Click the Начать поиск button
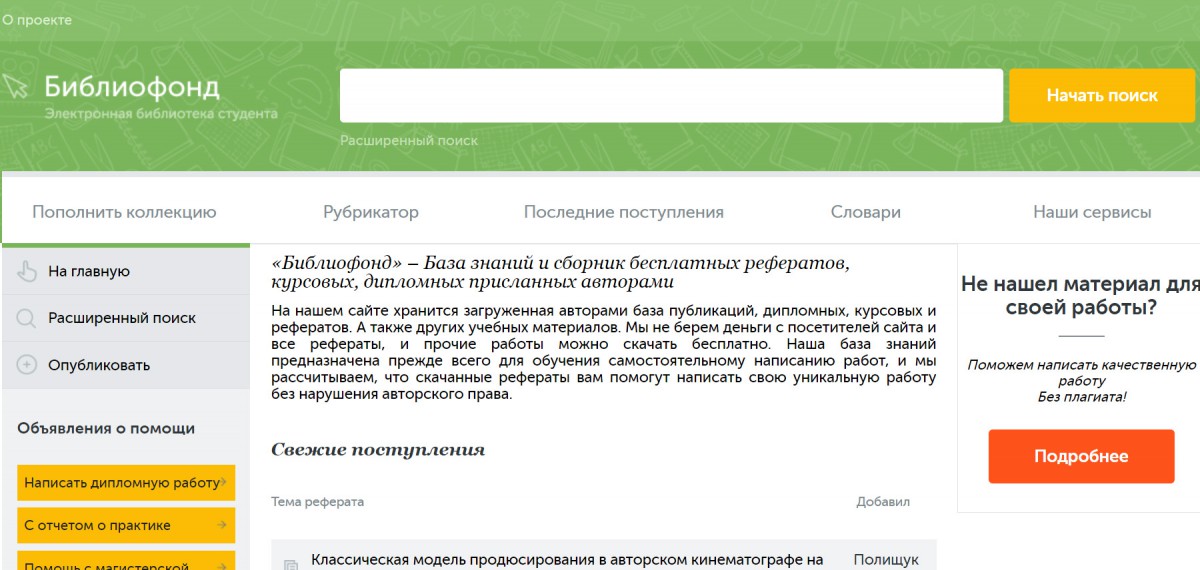Image resolution: width=1200 pixels, height=570 pixels. click(x=1102, y=95)
